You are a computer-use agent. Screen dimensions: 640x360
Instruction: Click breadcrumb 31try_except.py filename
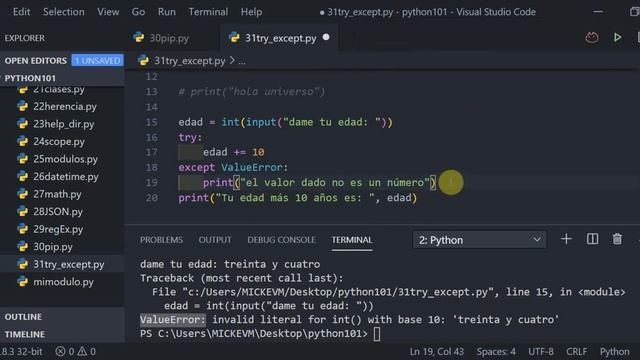pos(189,61)
